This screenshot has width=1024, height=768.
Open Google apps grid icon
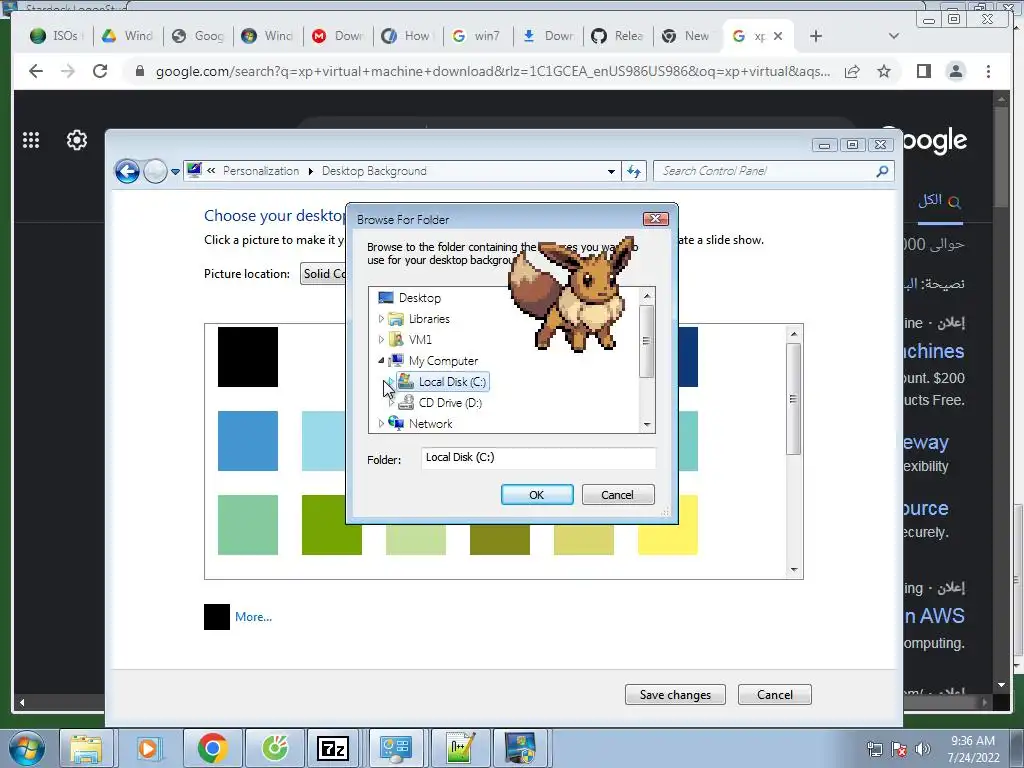point(31,140)
